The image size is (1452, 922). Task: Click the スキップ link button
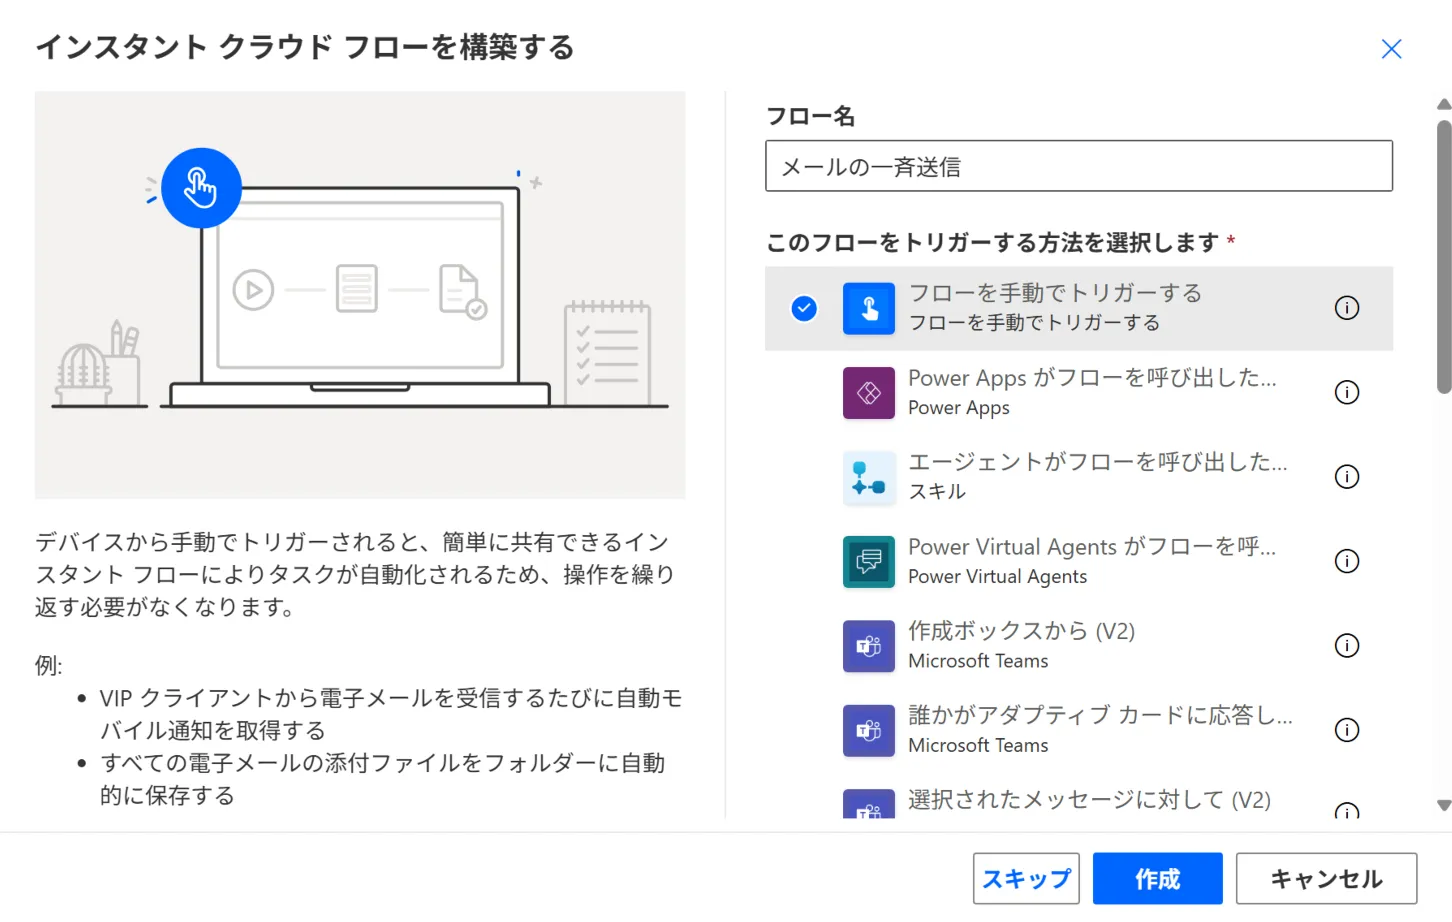1026,878
